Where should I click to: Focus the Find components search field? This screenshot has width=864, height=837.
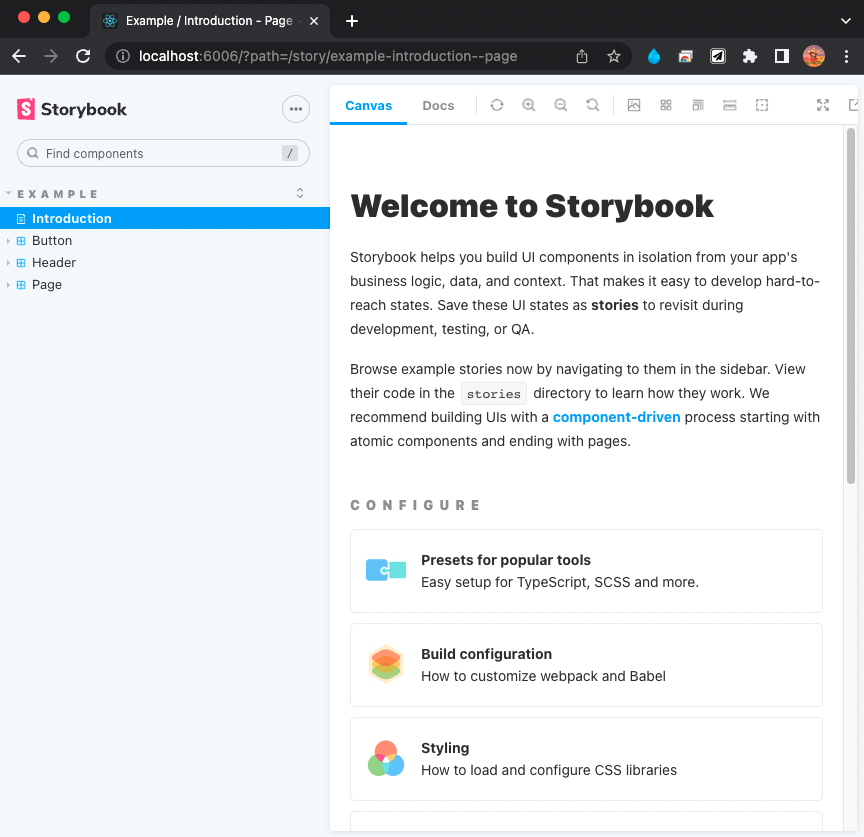coord(163,153)
